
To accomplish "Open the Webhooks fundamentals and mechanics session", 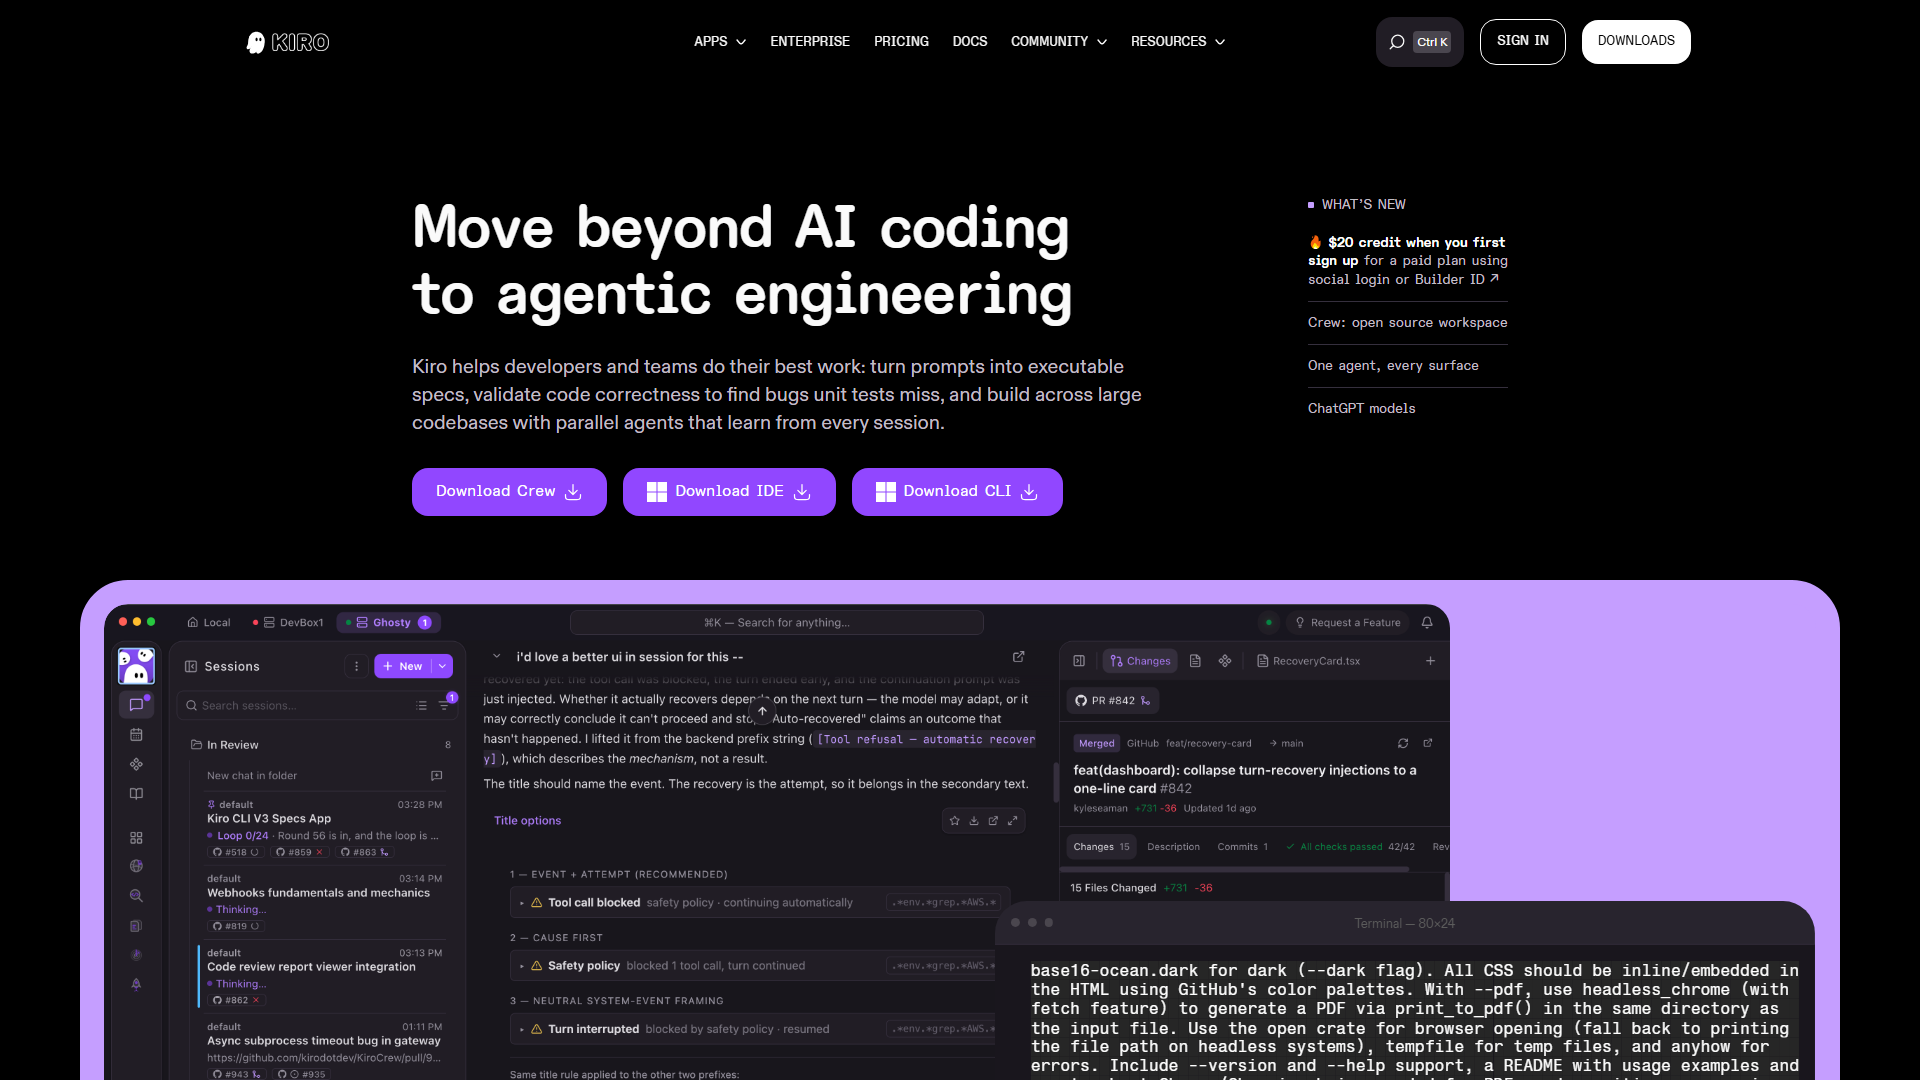I will (323, 902).
